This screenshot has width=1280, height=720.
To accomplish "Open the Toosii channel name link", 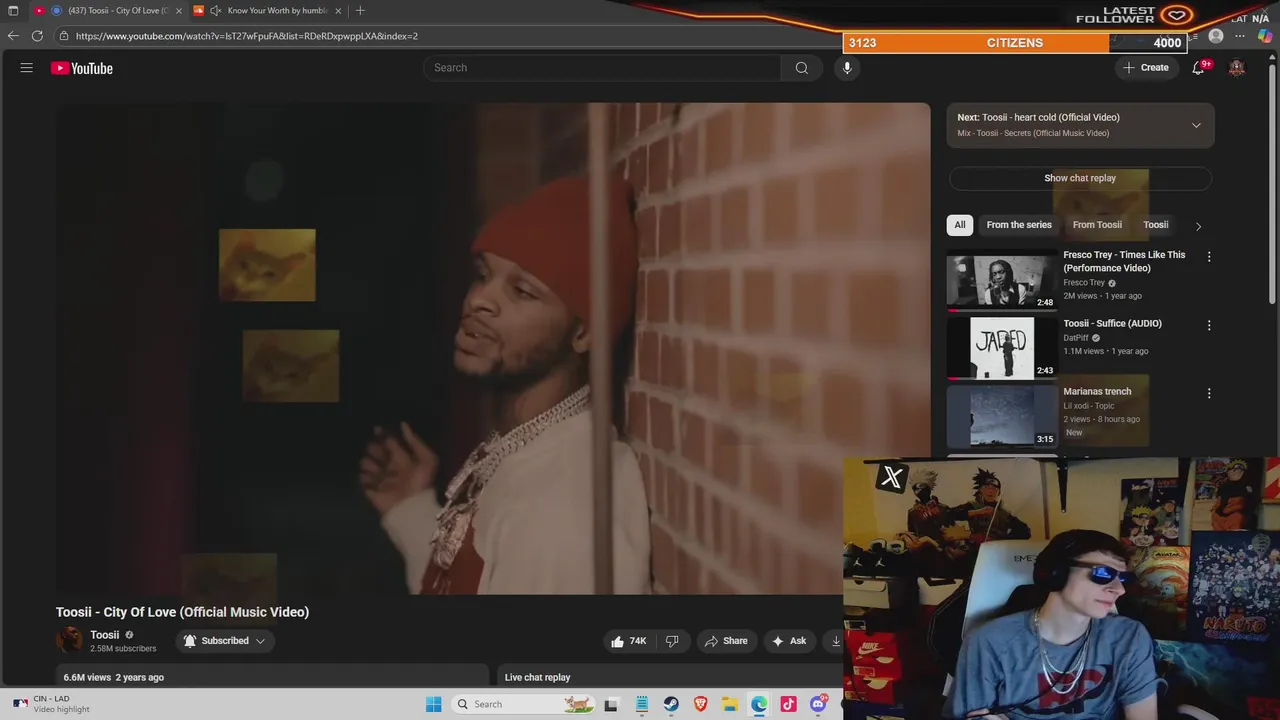I will pyautogui.click(x=105, y=635).
